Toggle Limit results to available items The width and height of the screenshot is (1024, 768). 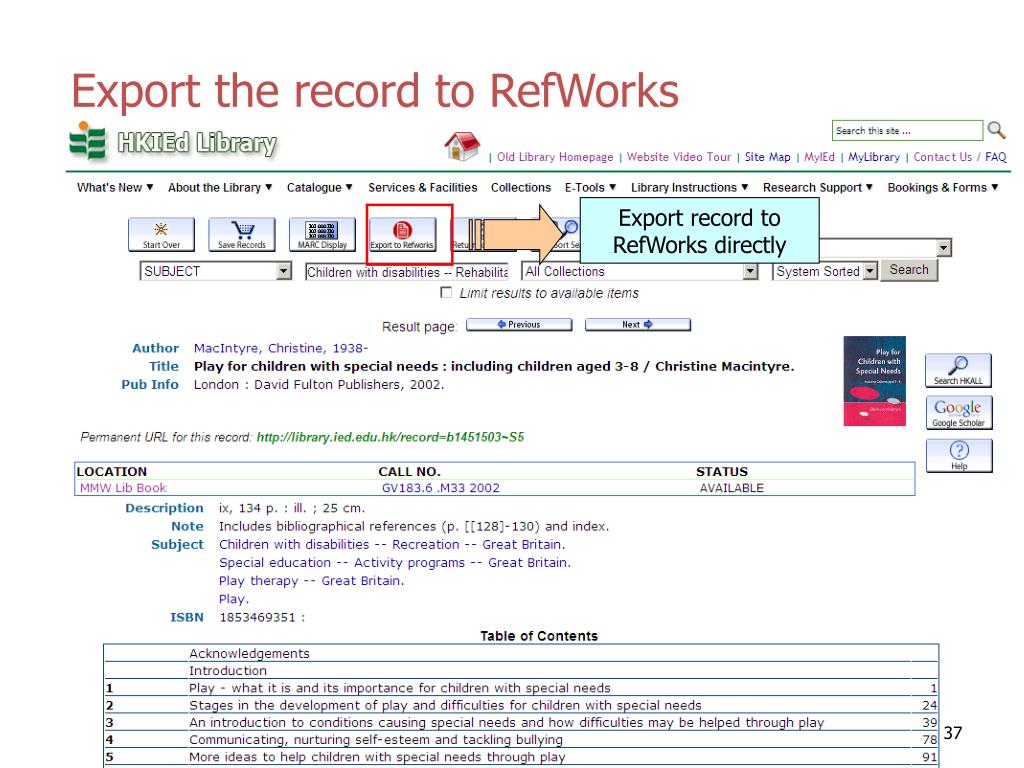tap(446, 293)
